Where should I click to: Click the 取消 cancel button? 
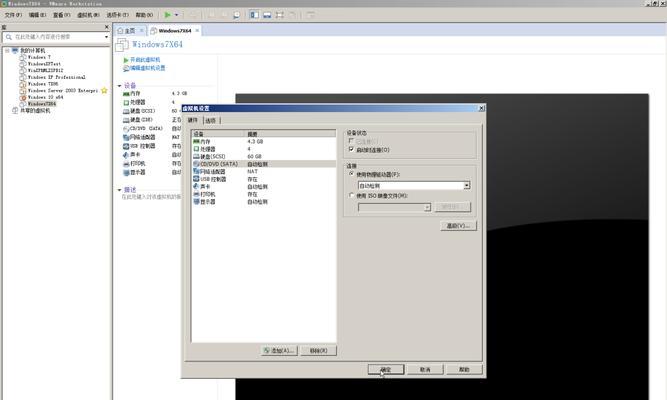coord(425,369)
